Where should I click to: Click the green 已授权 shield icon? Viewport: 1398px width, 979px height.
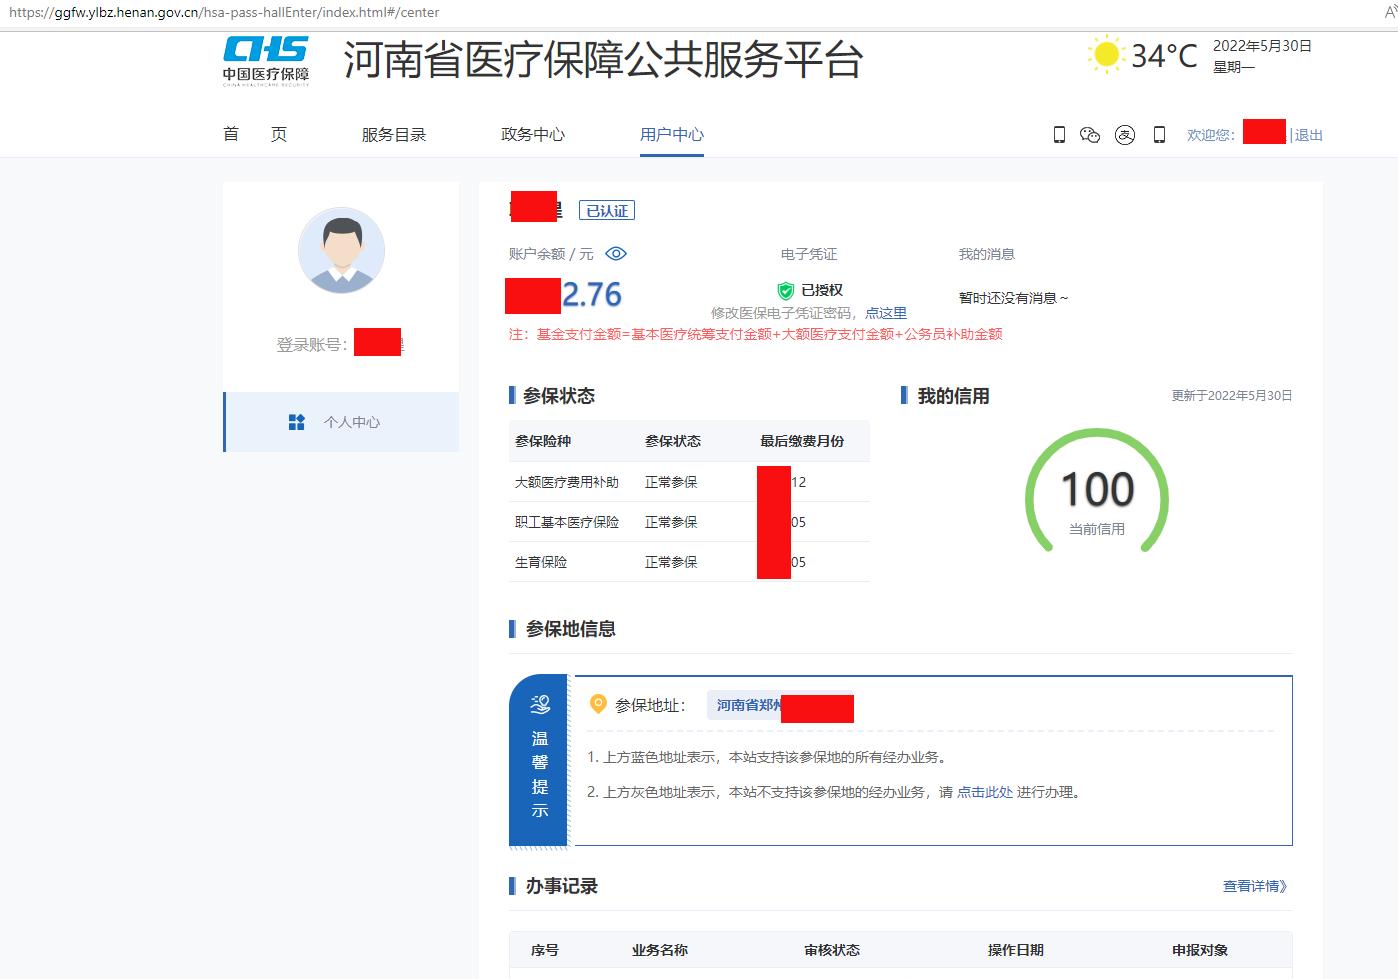pos(788,290)
